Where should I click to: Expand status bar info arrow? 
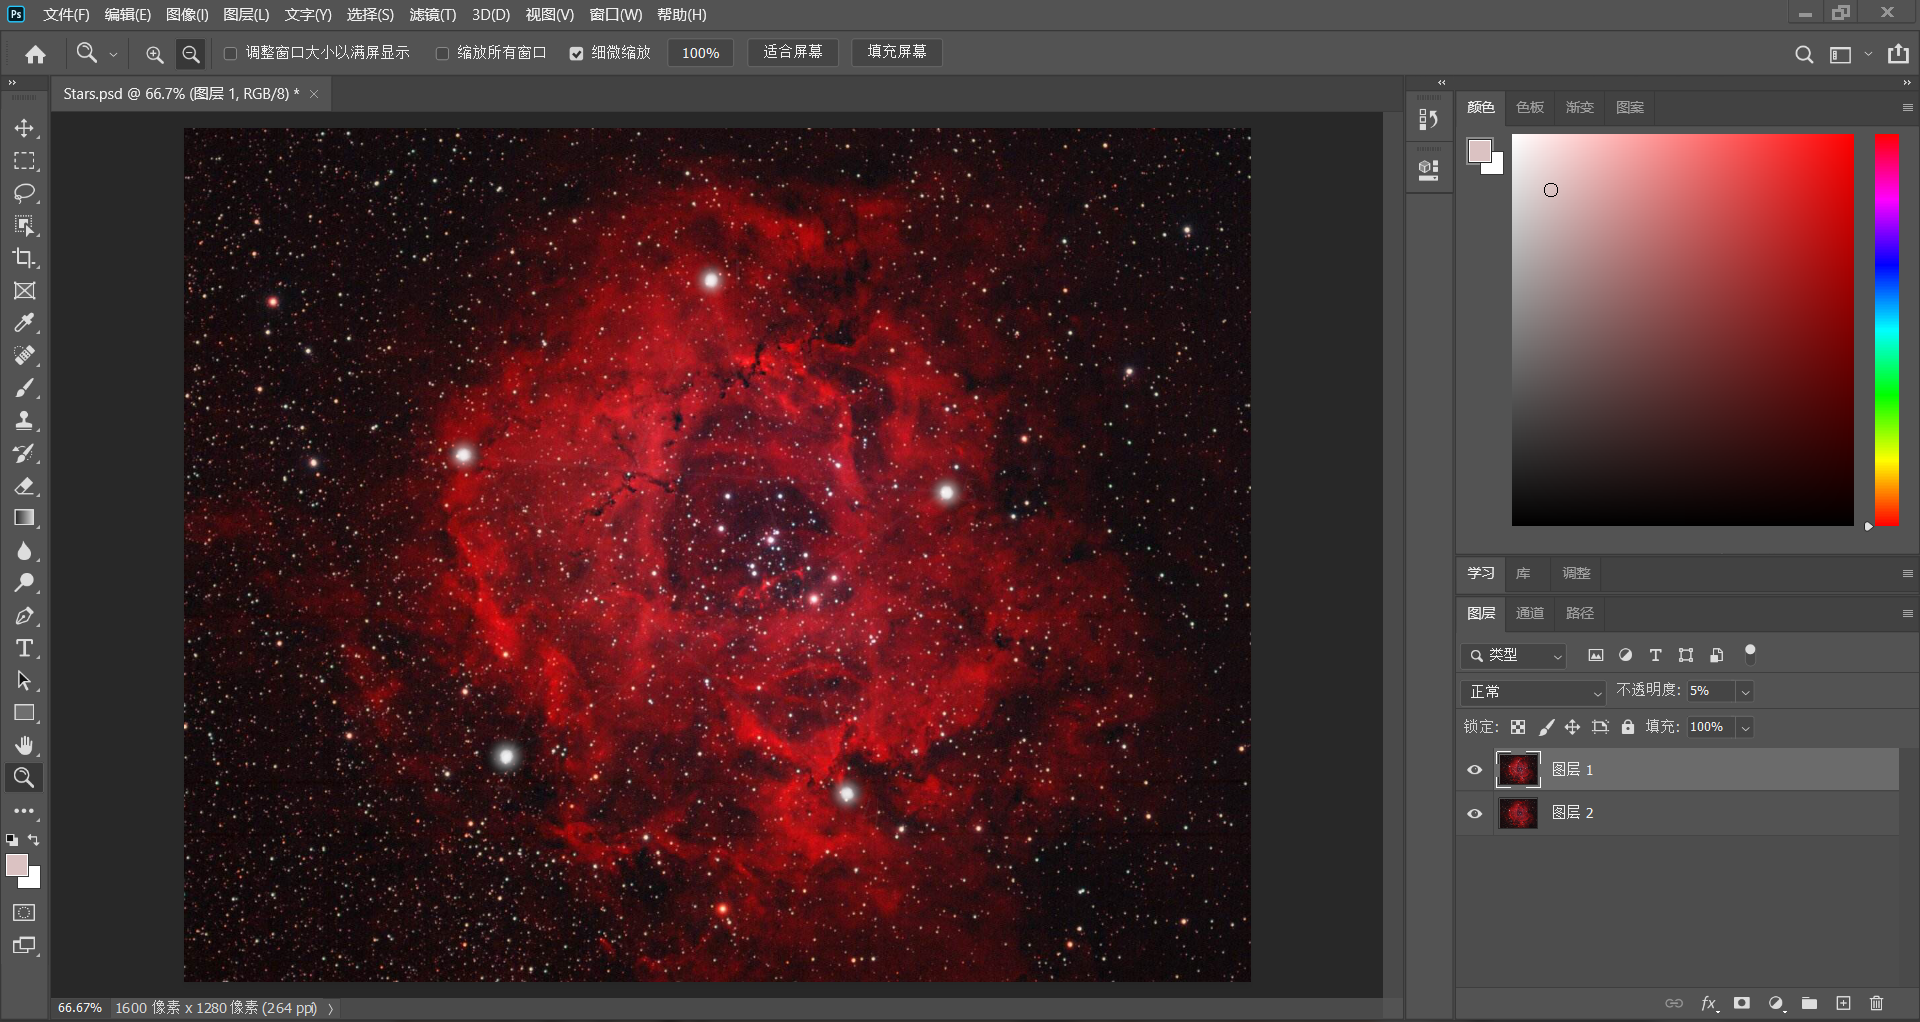[x=331, y=1008]
